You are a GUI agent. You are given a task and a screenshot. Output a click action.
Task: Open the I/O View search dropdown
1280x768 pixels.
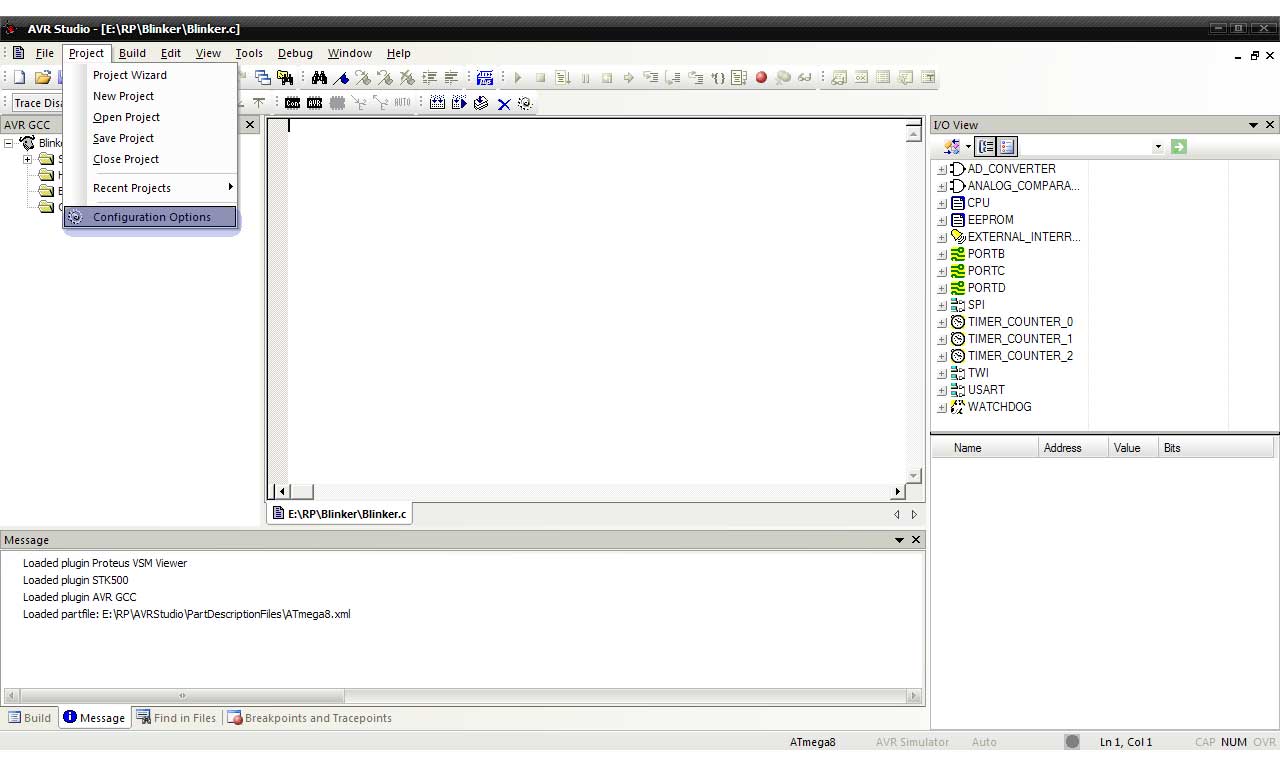tap(1158, 147)
